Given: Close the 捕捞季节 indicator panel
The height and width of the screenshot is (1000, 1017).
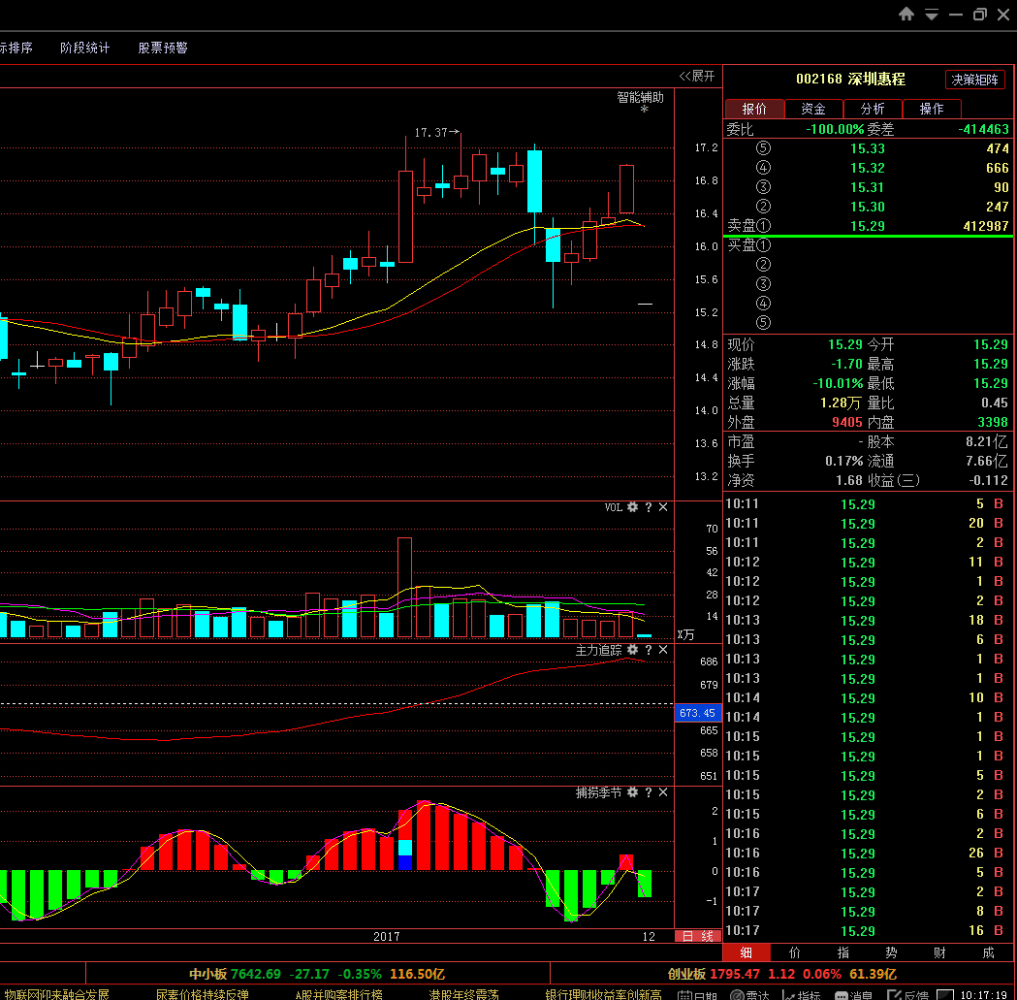Looking at the screenshot, I should [663, 792].
